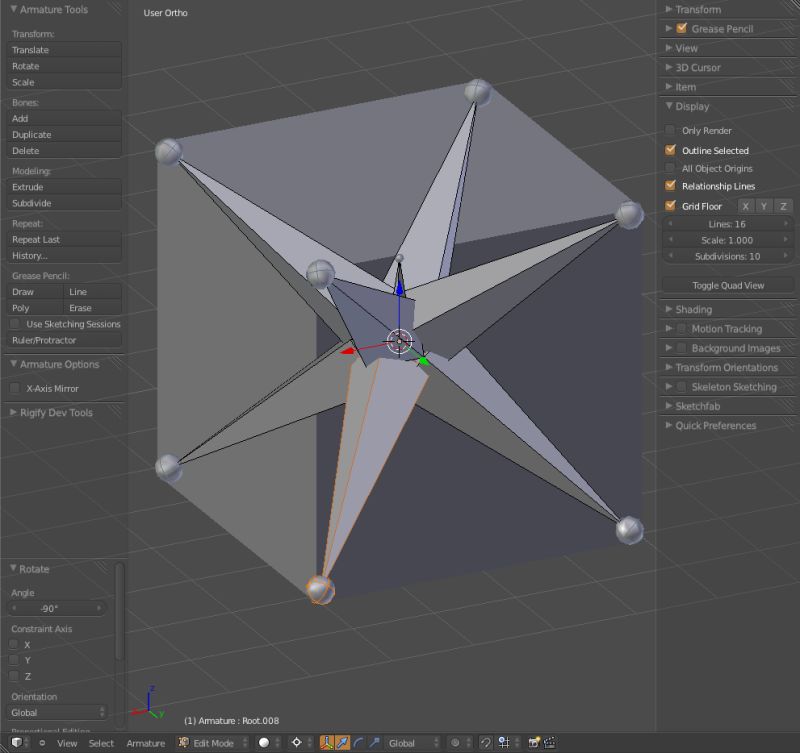Enable the Only Render checkbox

(x=669, y=130)
